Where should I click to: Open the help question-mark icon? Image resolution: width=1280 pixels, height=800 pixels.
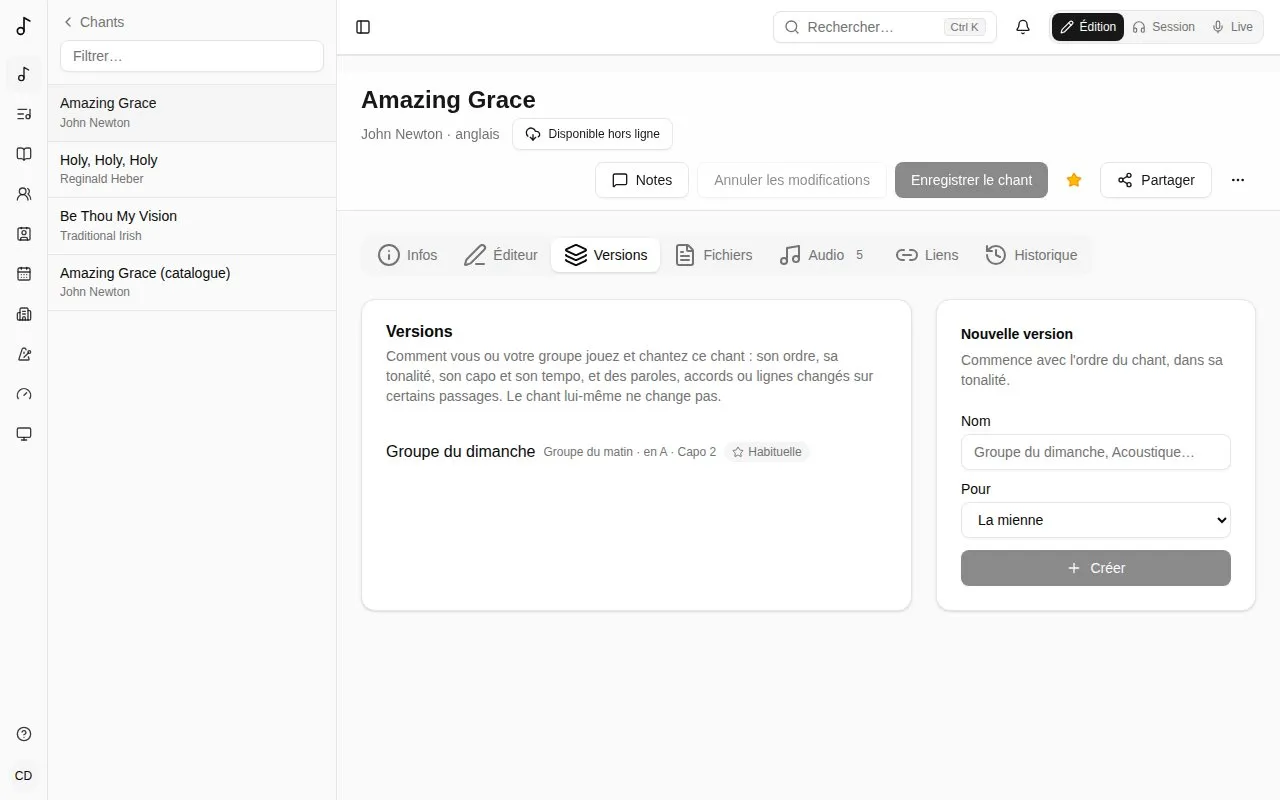click(24, 734)
